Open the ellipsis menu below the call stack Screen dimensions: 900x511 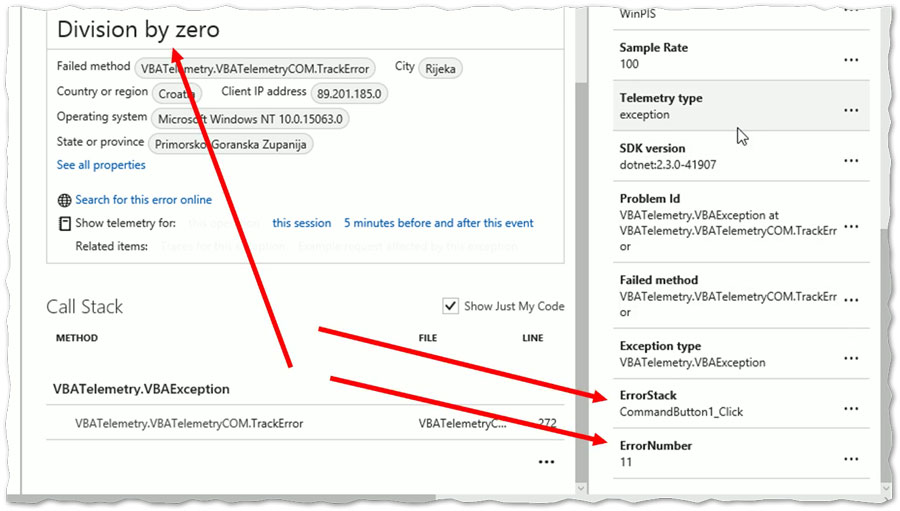click(546, 462)
